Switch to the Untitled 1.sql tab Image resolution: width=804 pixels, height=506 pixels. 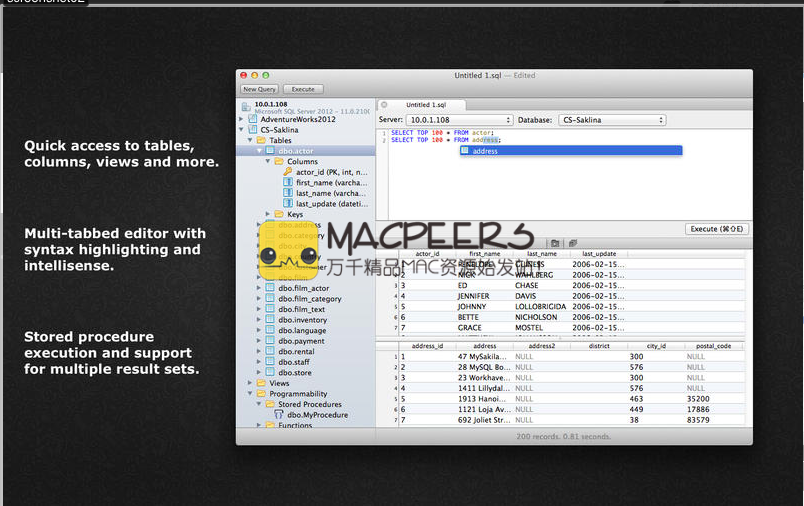422,105
